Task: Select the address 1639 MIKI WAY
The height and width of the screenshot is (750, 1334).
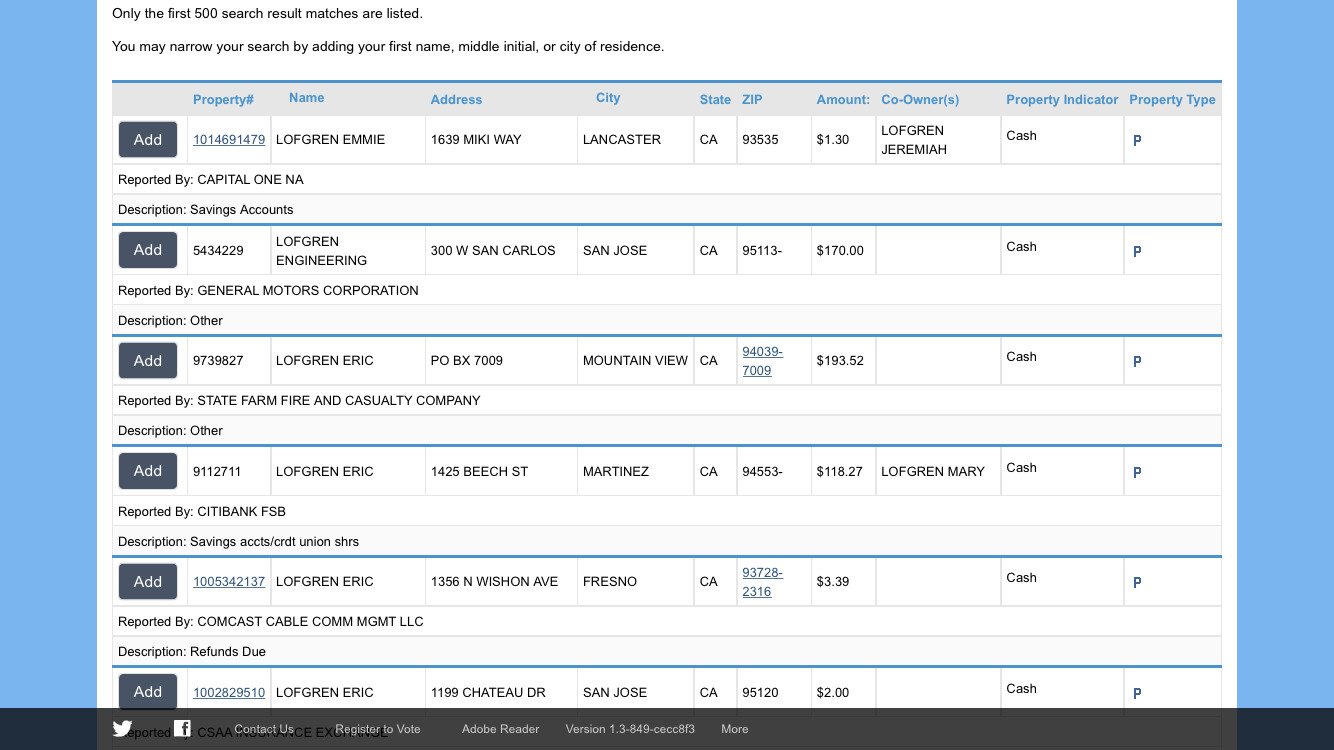Action: tap(476, 140)
